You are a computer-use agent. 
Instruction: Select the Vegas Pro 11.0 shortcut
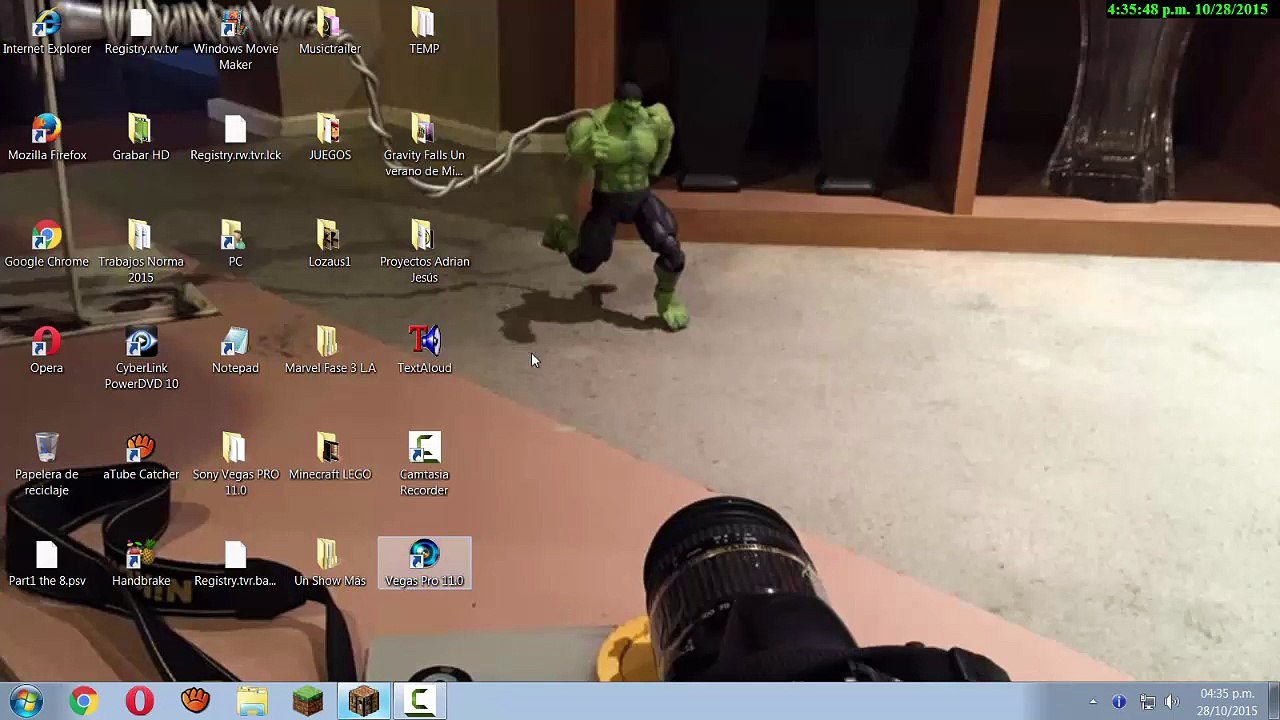tap(424, 564)
